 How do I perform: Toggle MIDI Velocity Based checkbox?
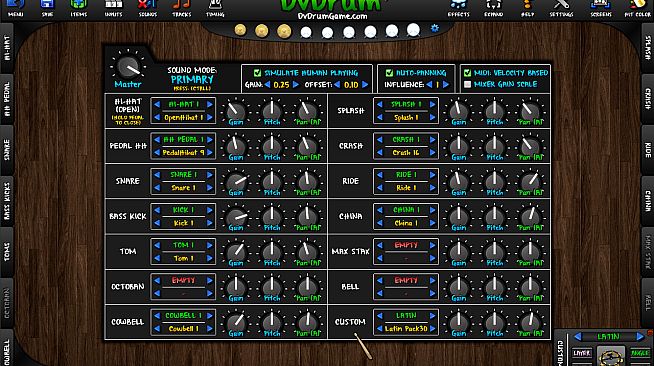pos(467,73)
